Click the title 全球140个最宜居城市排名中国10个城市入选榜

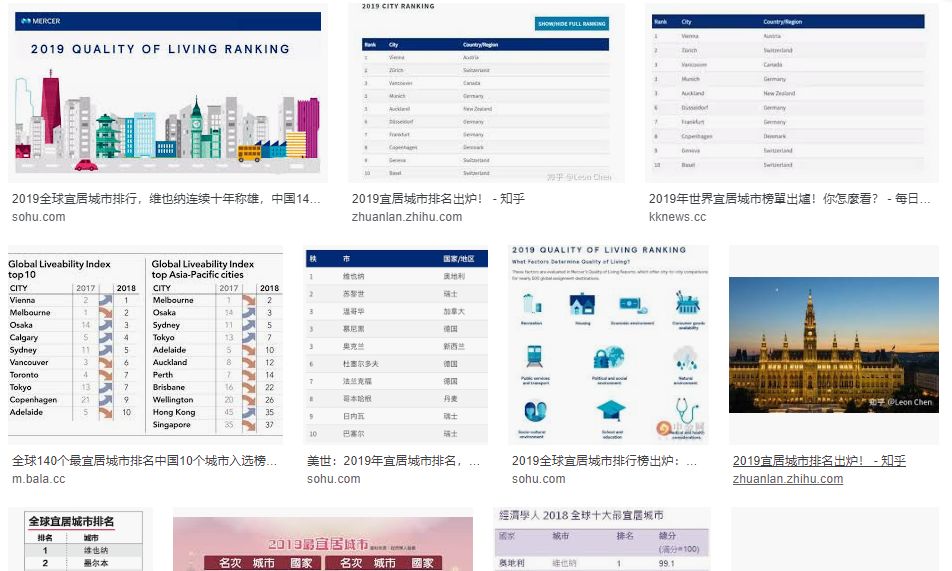(x=144, y=461)
